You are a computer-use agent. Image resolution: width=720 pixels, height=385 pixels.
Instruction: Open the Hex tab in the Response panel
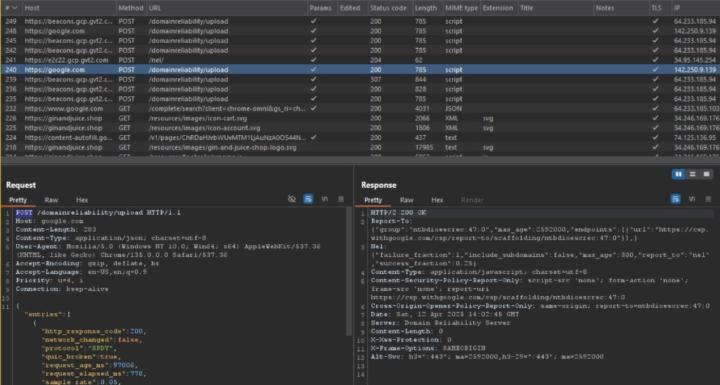[x=437, y=200]
